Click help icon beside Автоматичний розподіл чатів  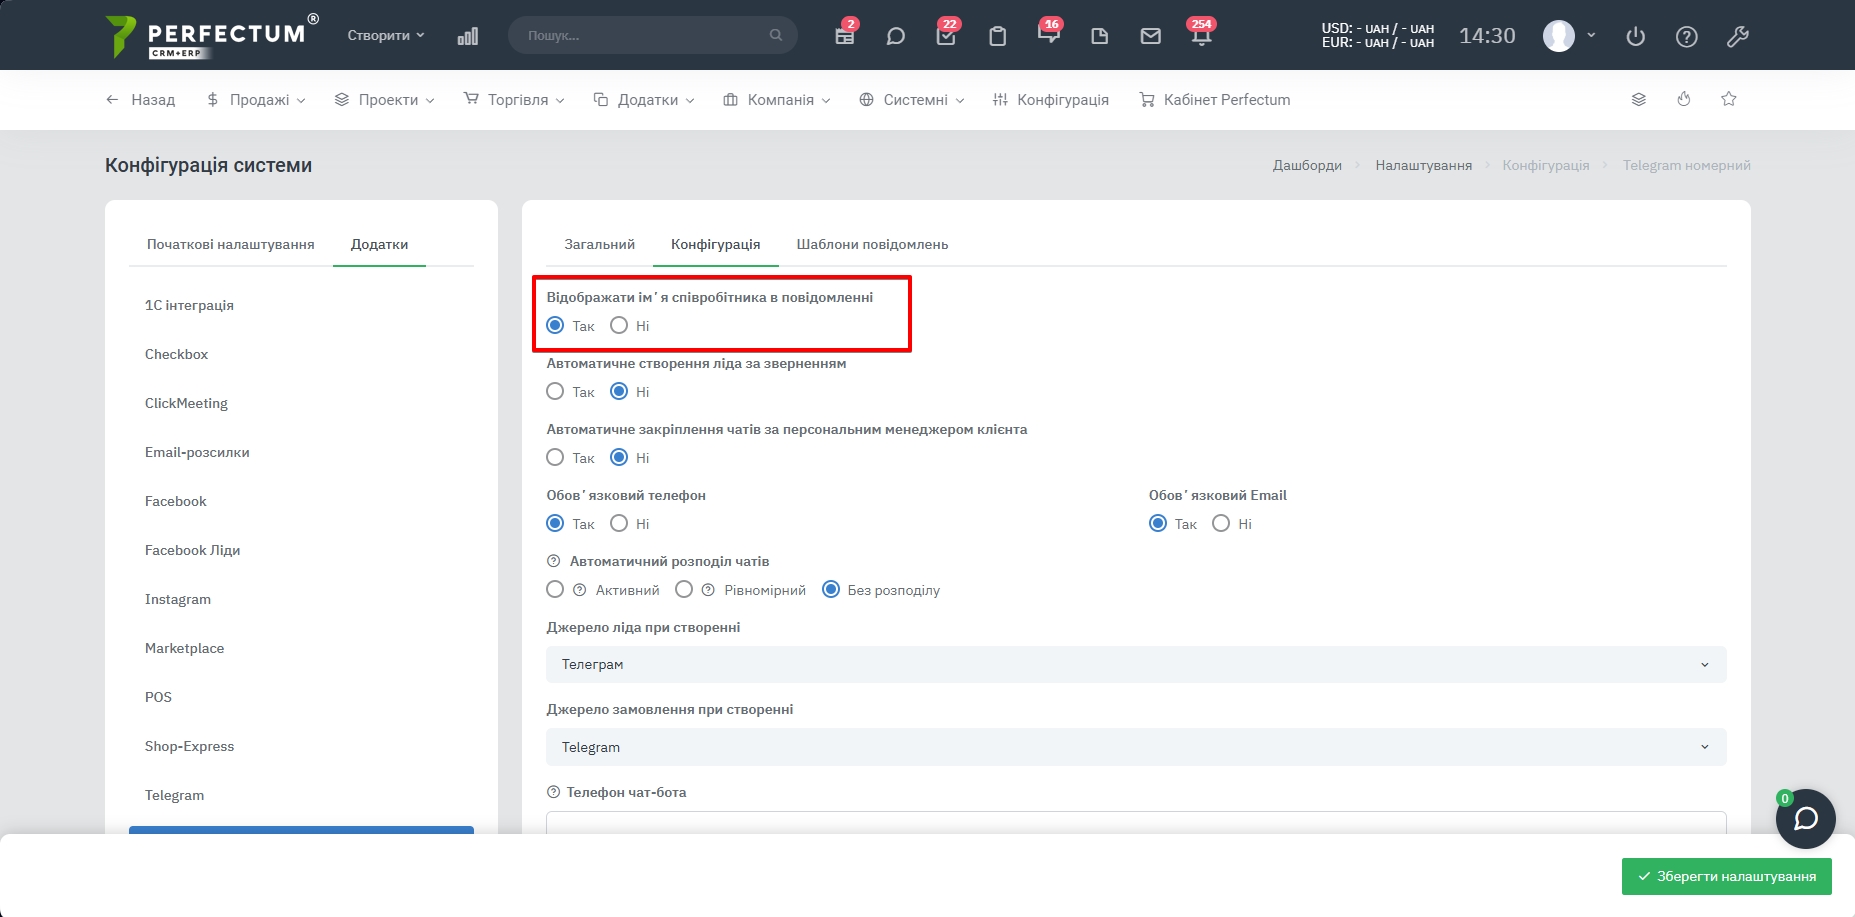[554, 561]
